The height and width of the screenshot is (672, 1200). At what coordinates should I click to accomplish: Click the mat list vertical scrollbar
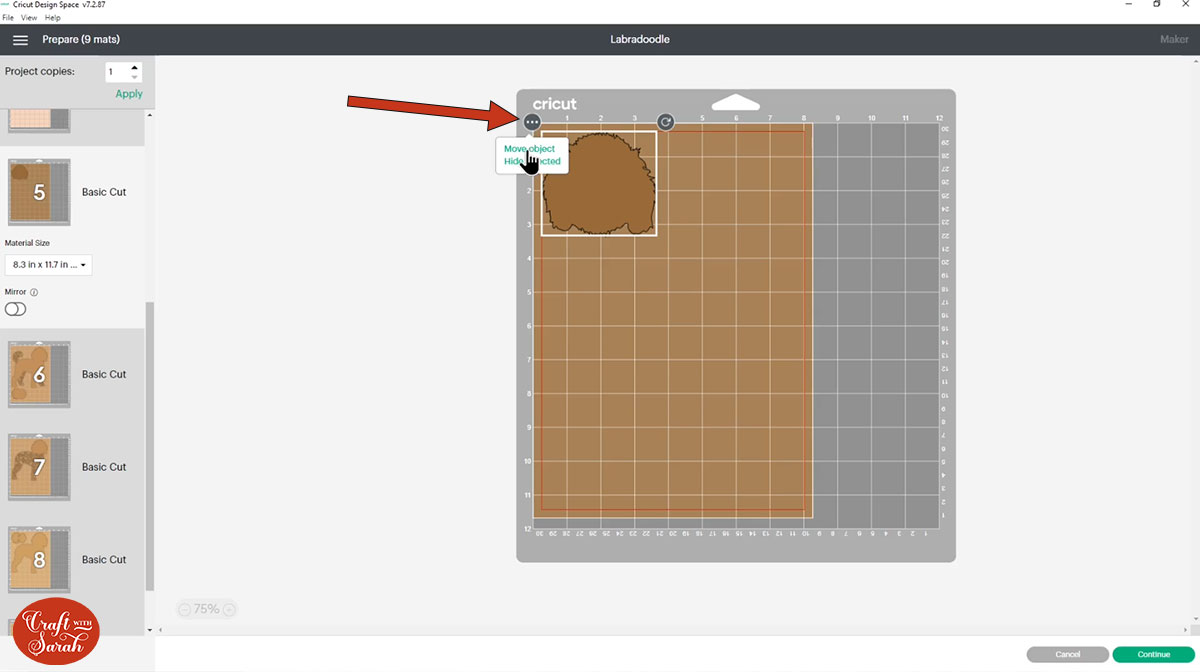150,445
